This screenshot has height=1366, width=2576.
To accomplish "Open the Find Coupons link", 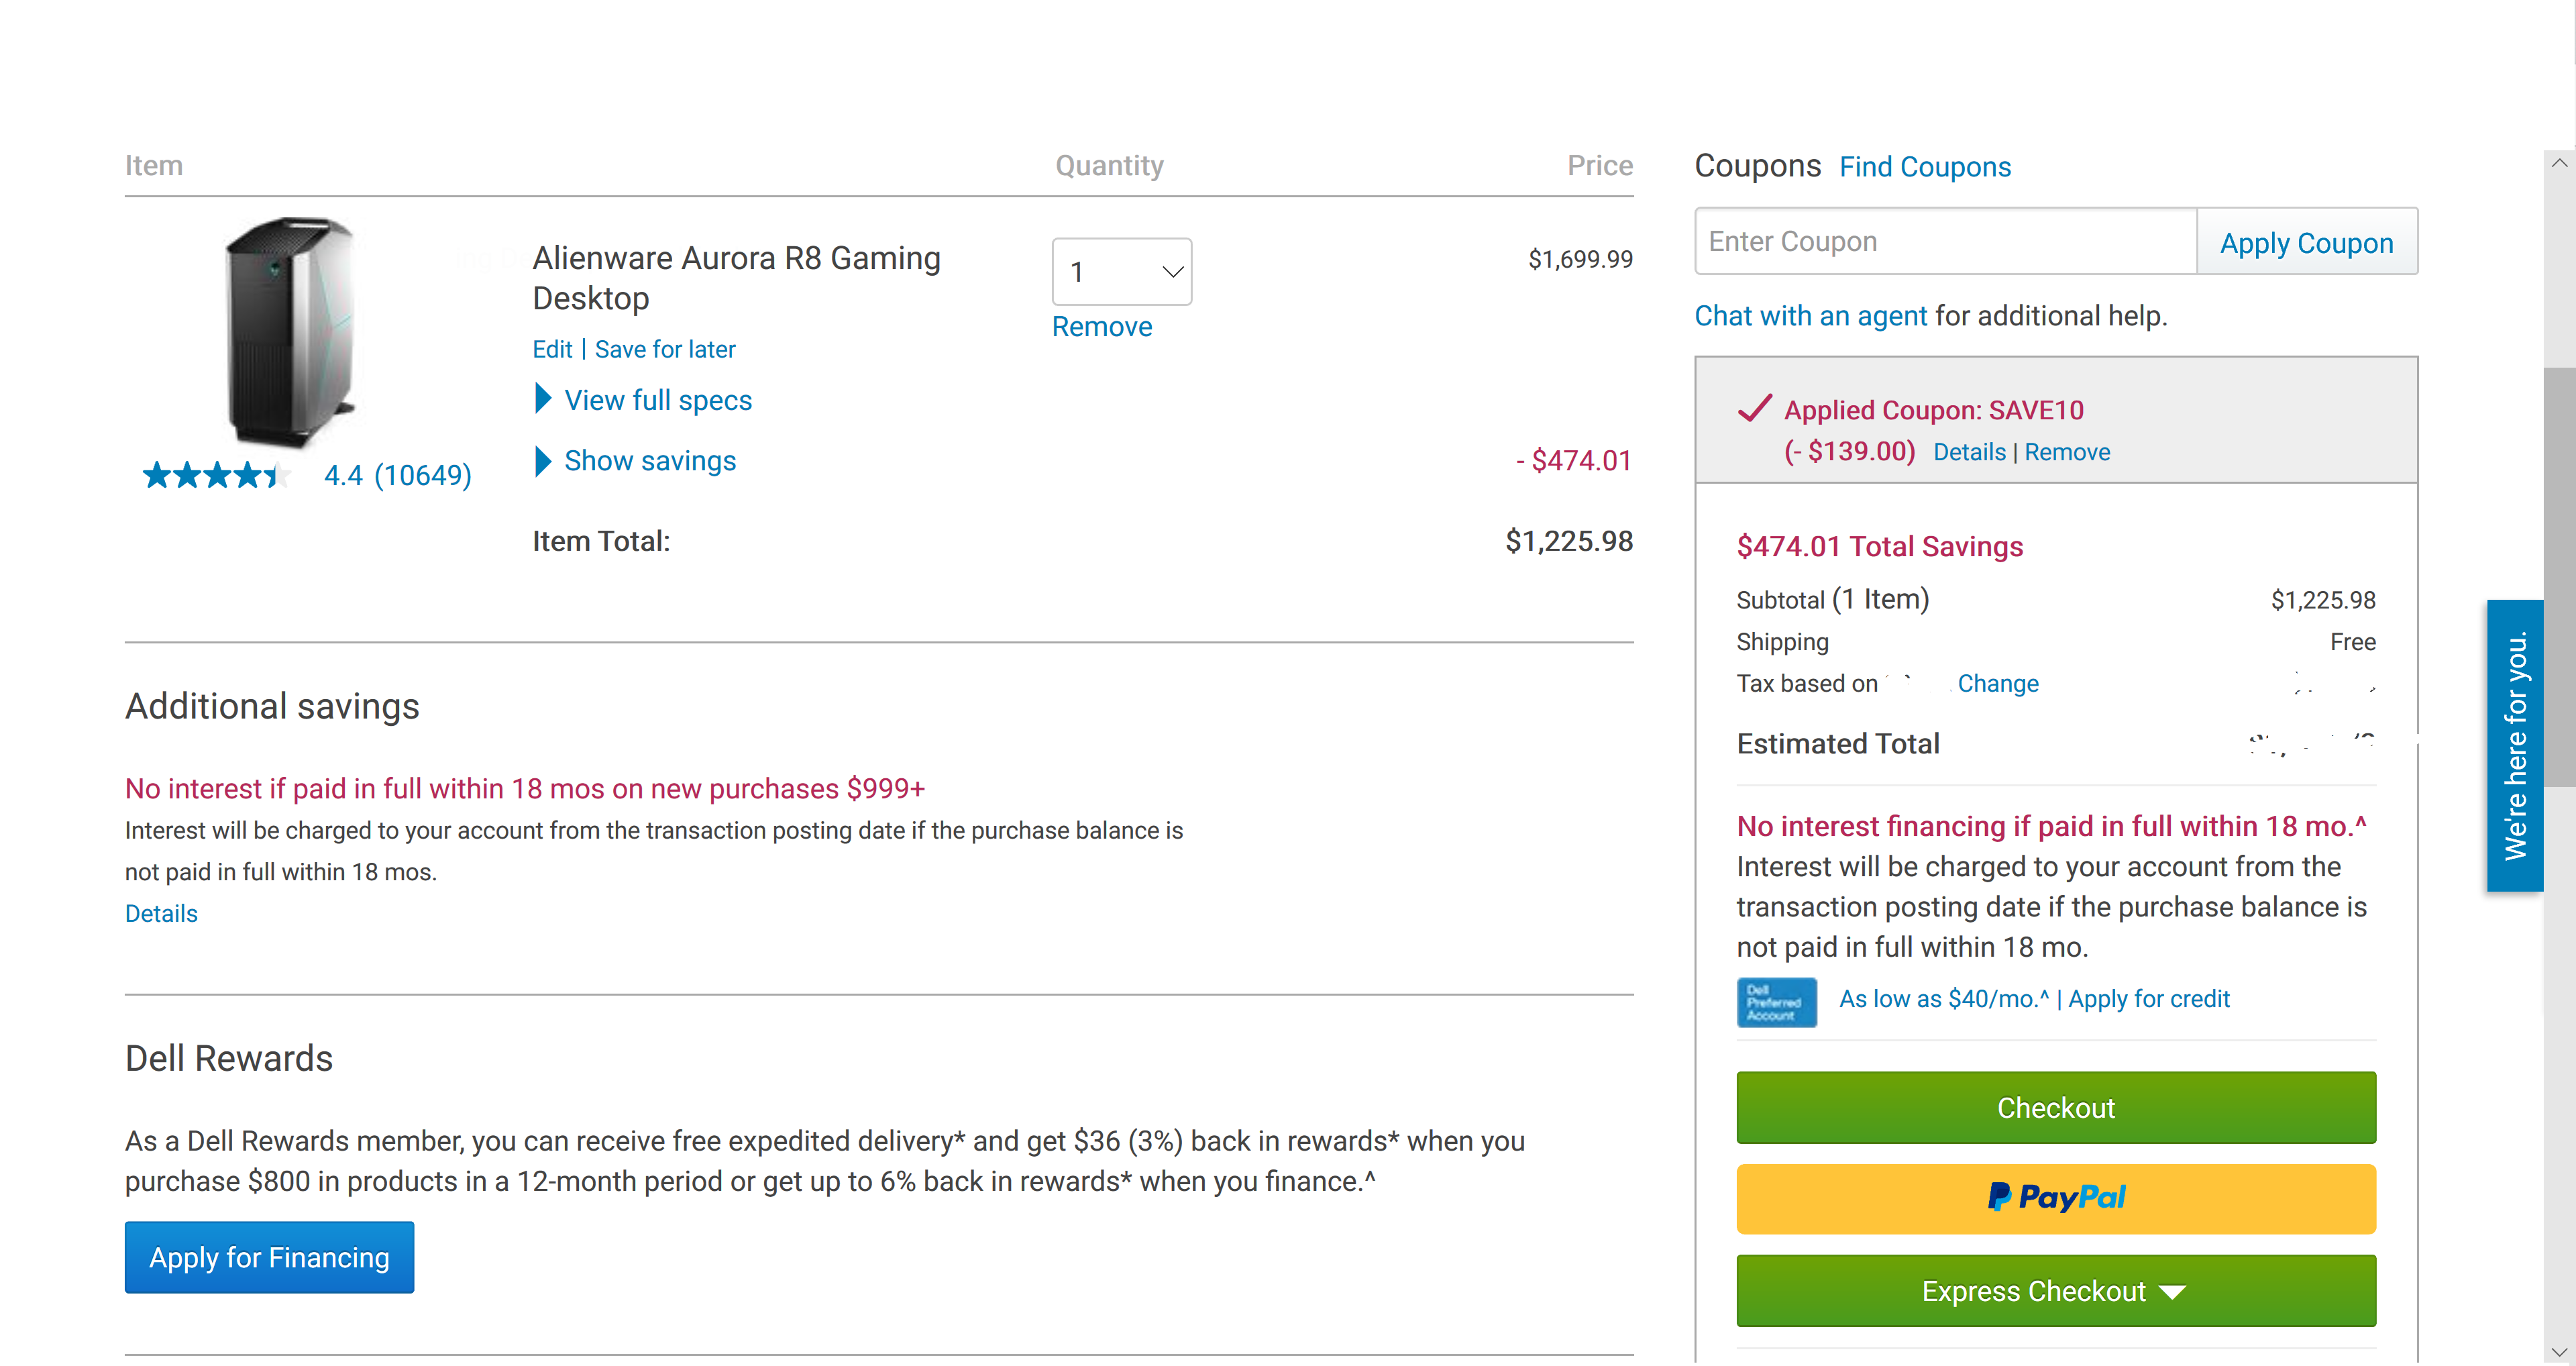I will tap(1924, 167).
